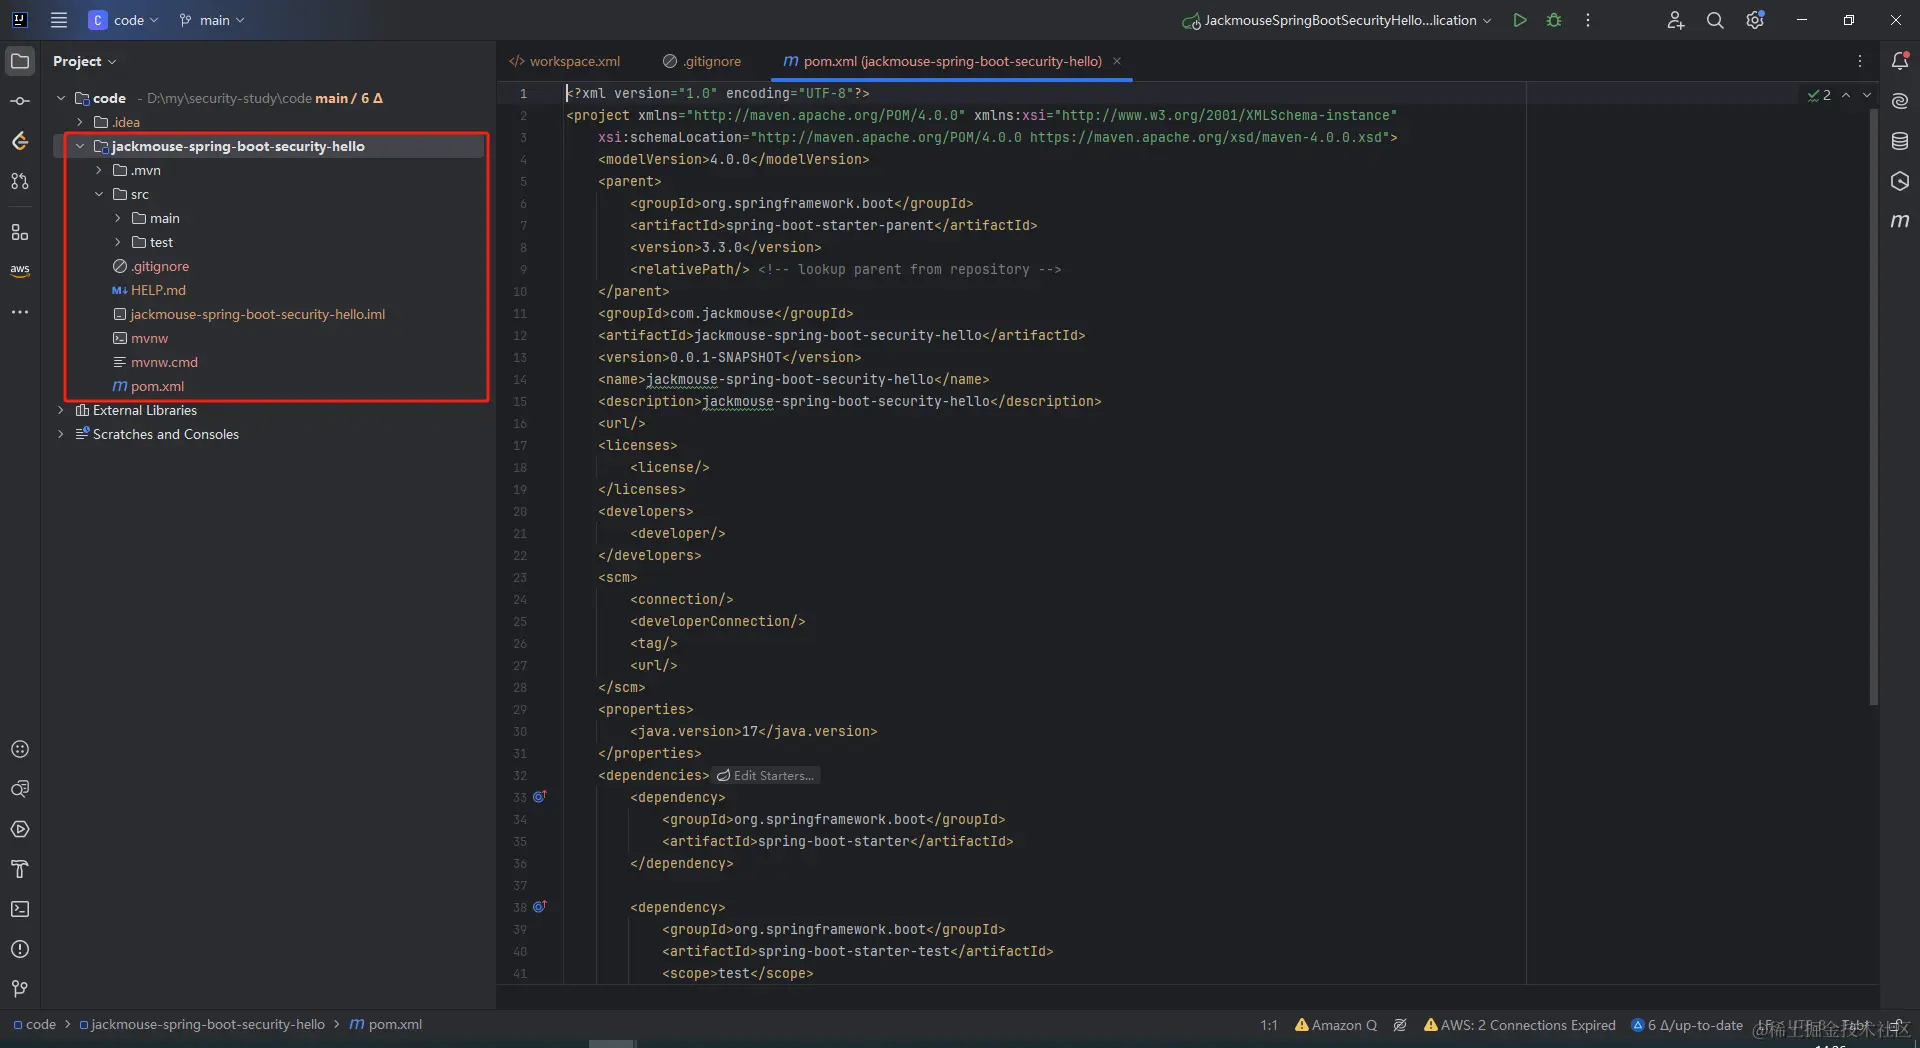Open editor tabs options menu
The image size is (1920, 1048).
(1860, 61)
